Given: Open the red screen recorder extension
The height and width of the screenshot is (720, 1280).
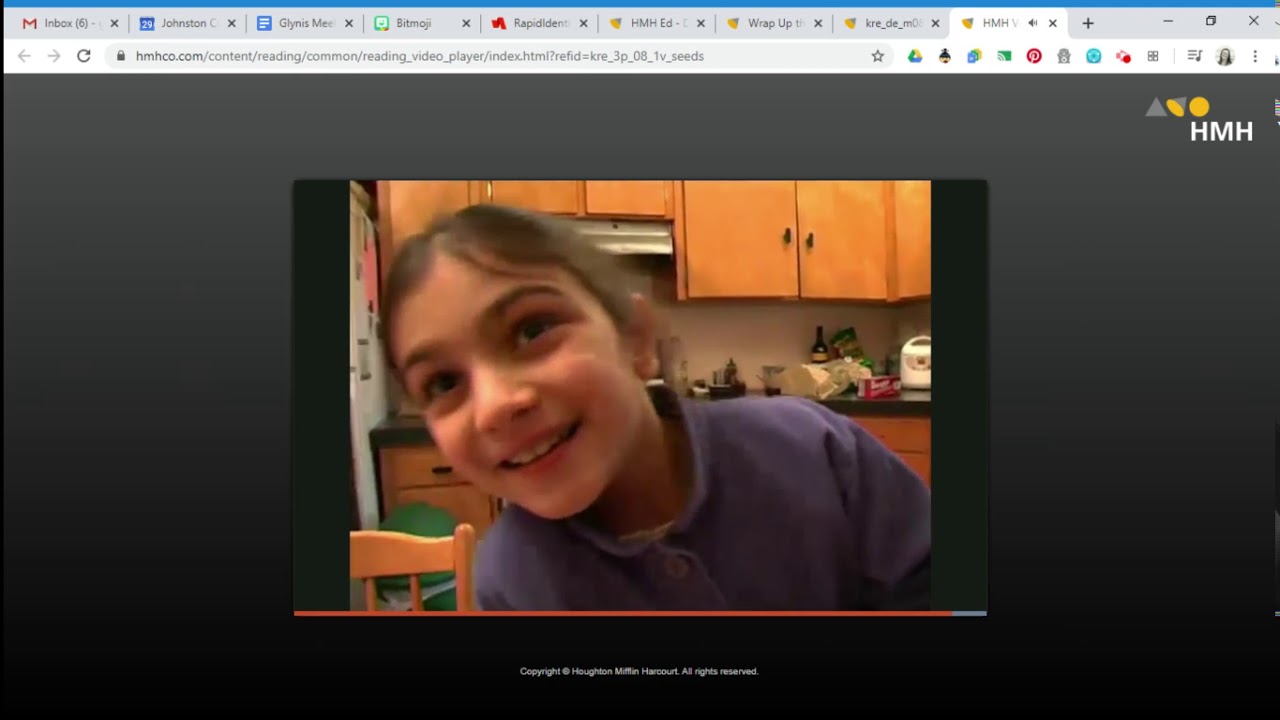Looking at the screenshot, I should (1123, 56).
